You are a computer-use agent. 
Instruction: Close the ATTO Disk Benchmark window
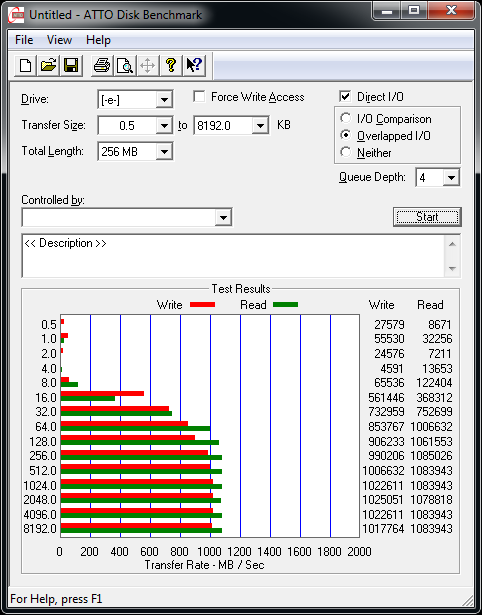pos(451,11)
